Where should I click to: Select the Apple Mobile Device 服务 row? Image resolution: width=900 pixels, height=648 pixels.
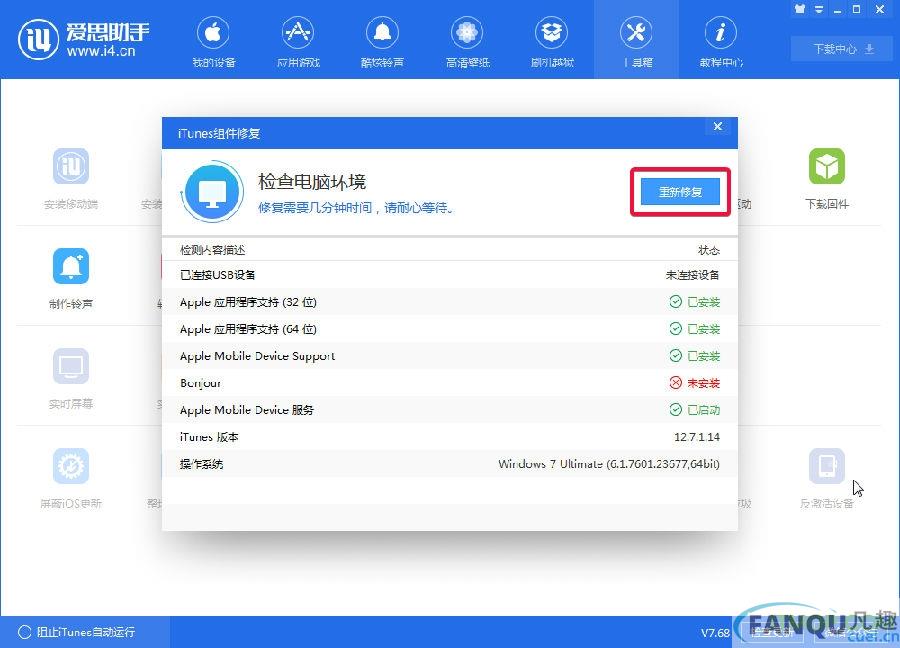pos(449,410)
